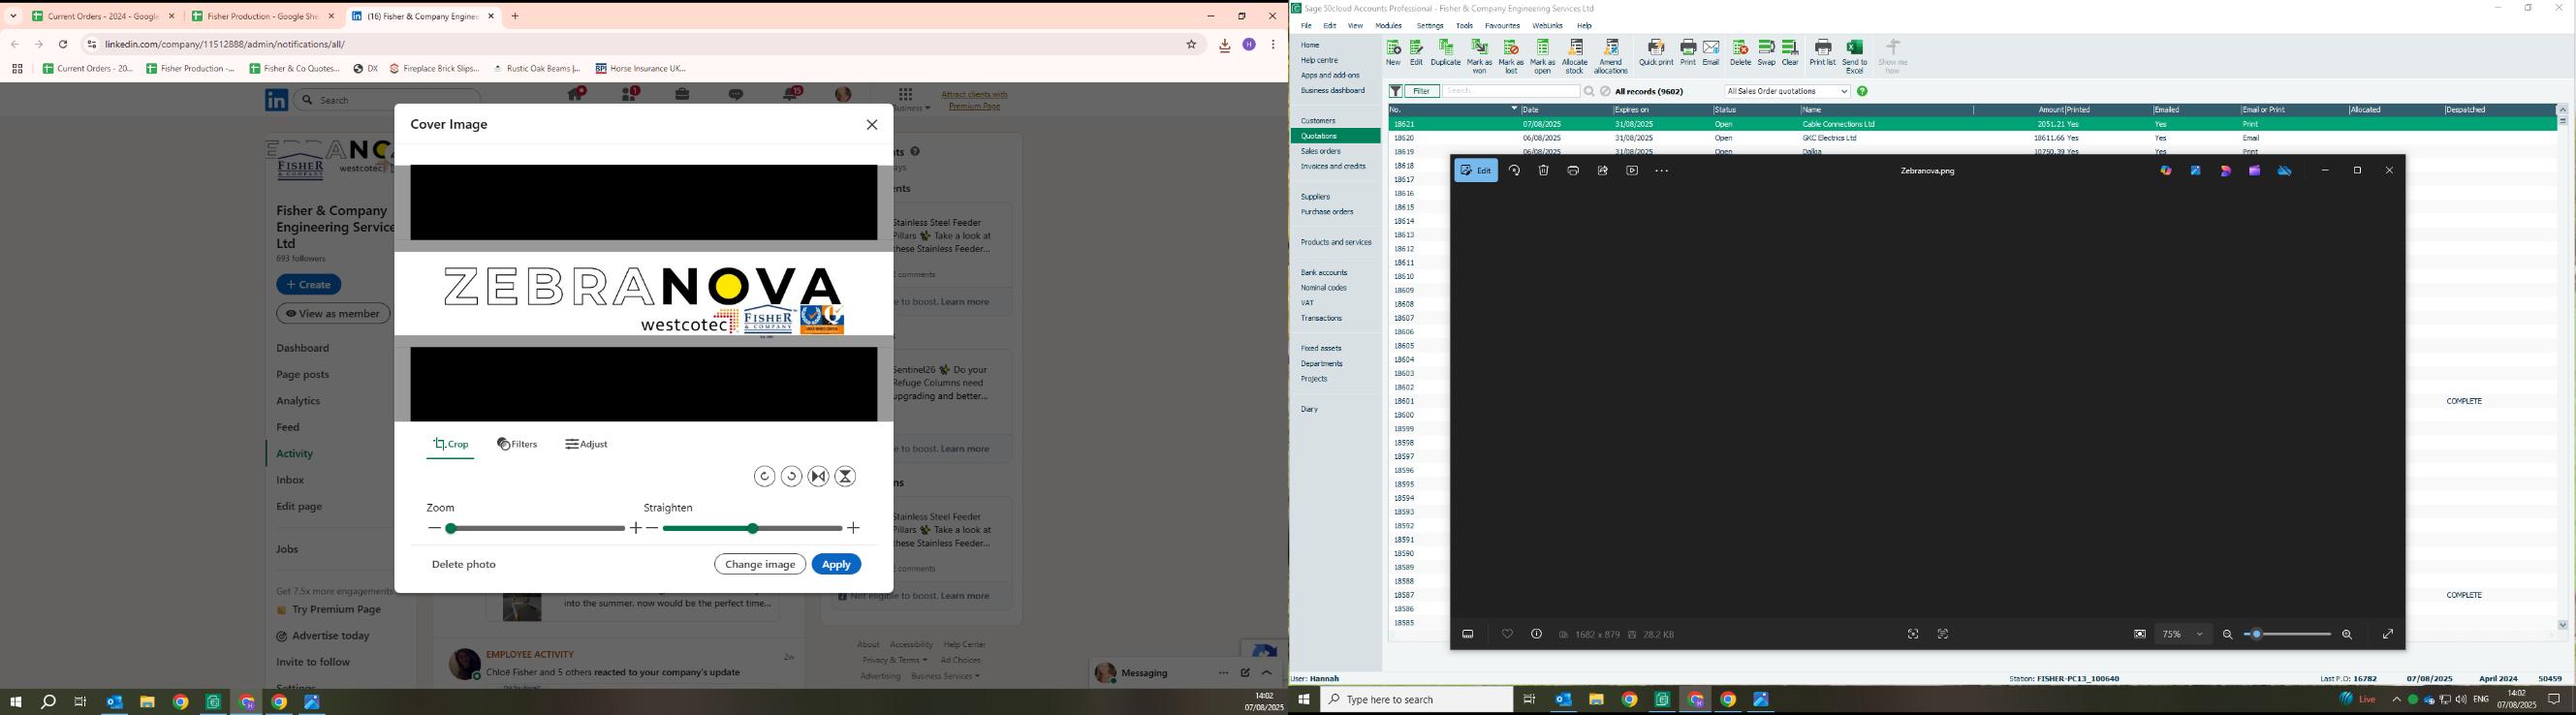This screenshot has height=715, width=2576.
Task: Toggle filmstrip in Photos viewer
Action: (x=1468, y=635)
